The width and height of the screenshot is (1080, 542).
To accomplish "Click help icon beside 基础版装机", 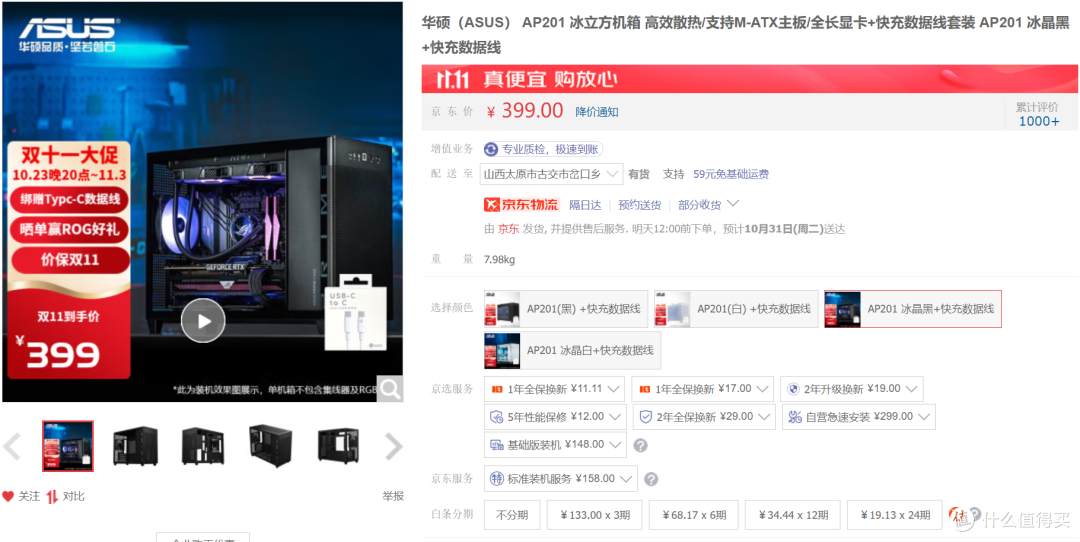I will click(x=641, y=445).
